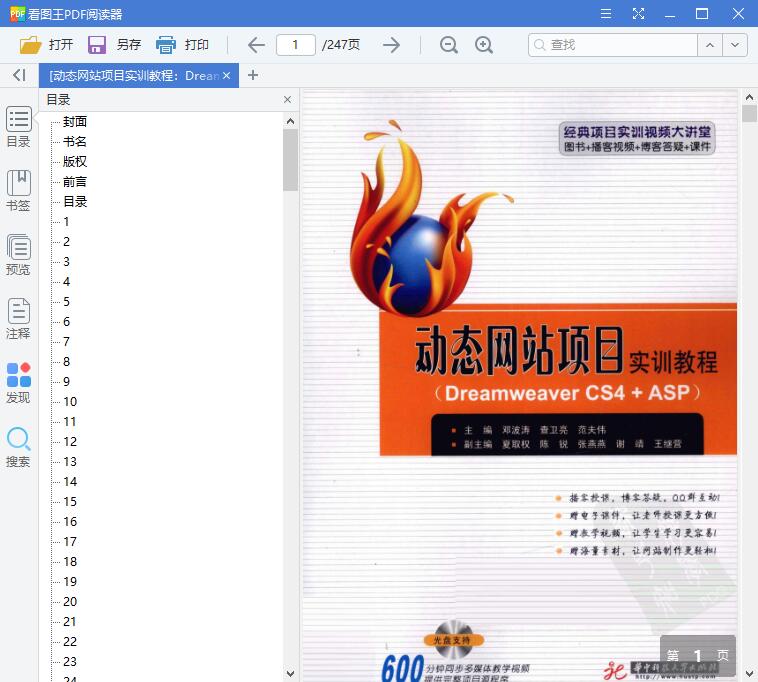Image resolution: width=758 pixels, height=682 pixels.
Task: Jump to outline item 2
Action: [67, 241]
